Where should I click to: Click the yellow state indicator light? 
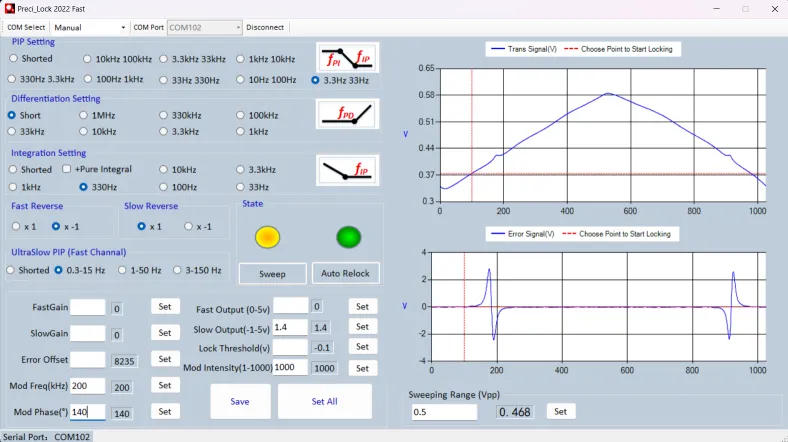pyautogui.click(x=267, y=237)
